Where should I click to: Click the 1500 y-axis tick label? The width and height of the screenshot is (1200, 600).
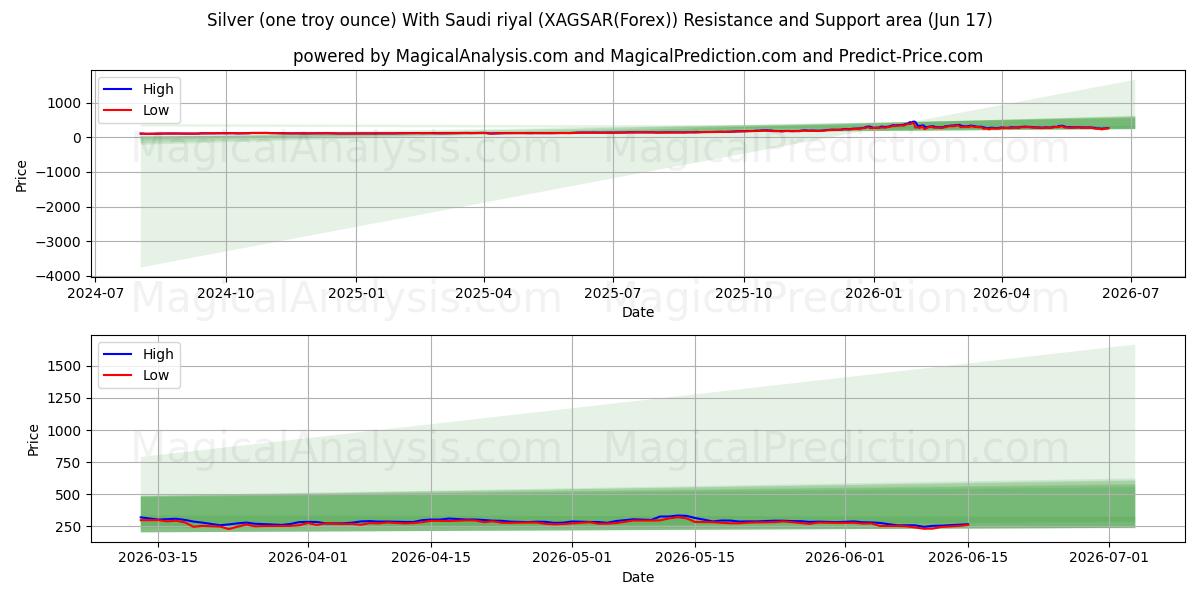tap(66, 367)
